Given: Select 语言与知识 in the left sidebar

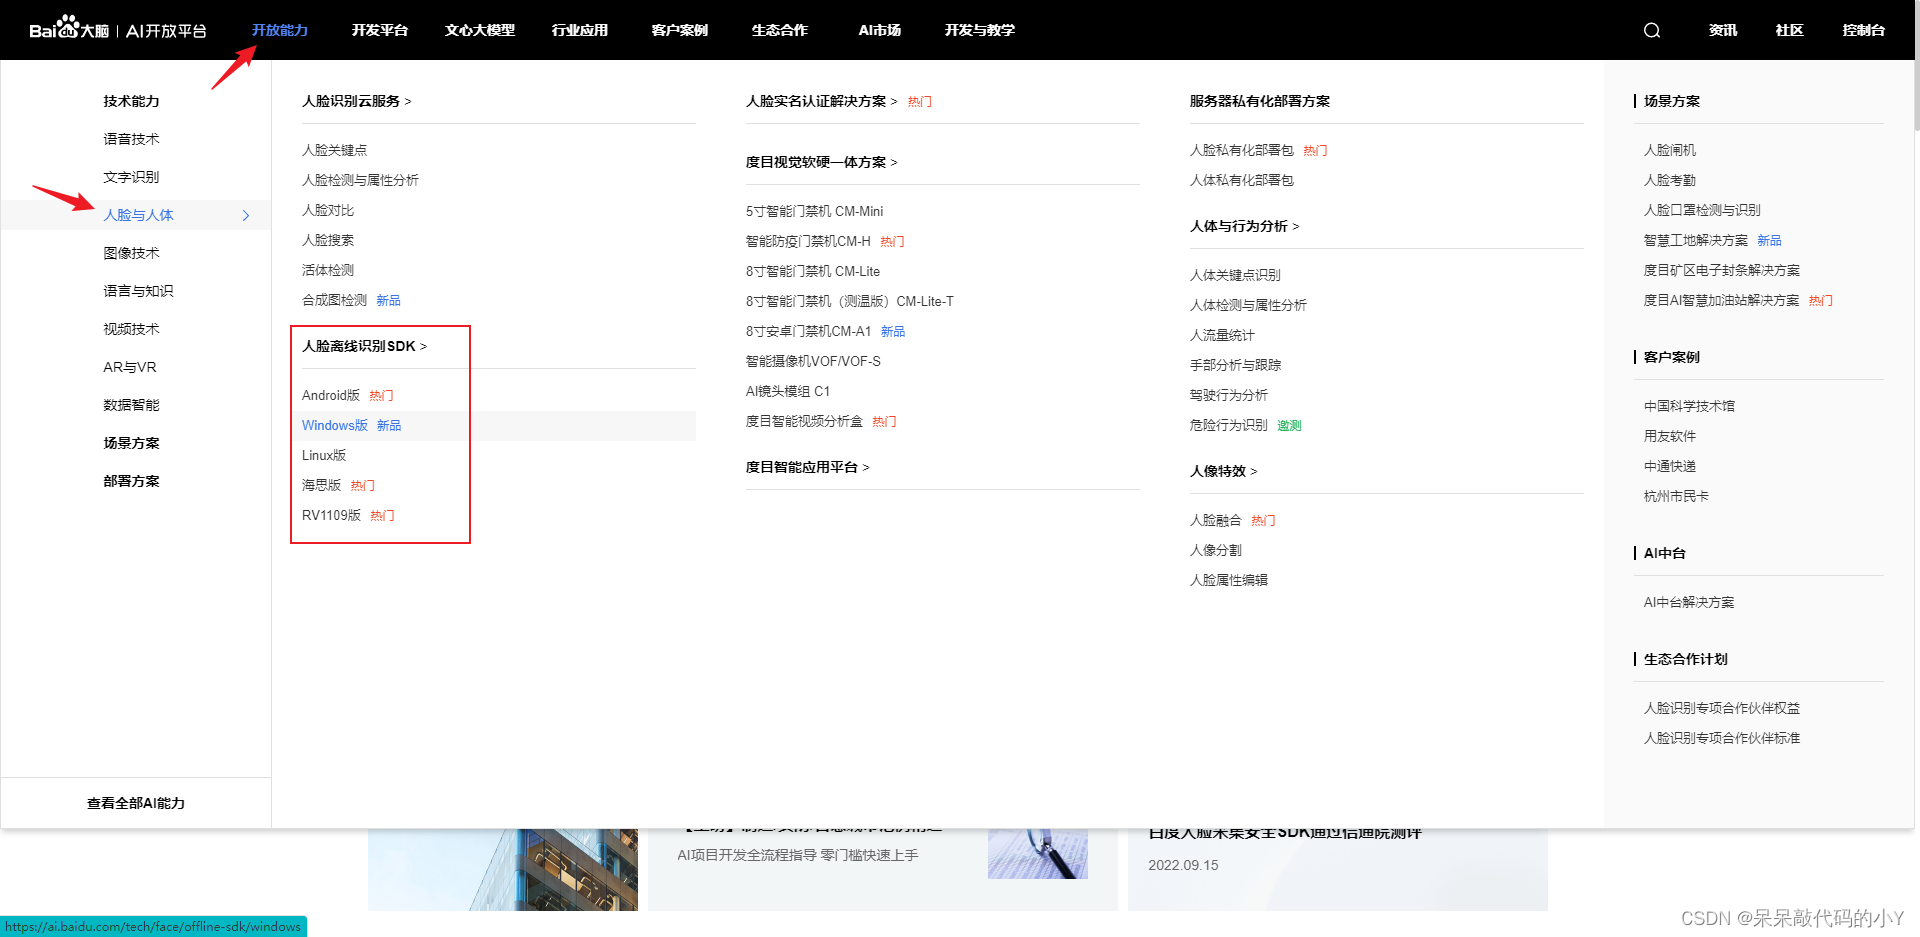Looking at the screenshot, I should (x=138, y=291).
